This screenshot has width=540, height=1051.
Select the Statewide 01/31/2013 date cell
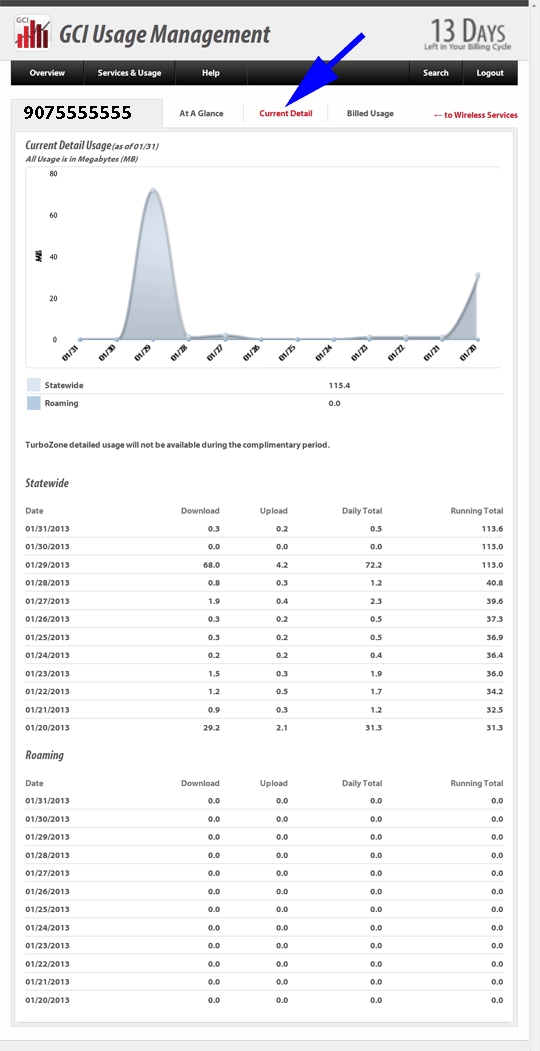click(x=48, y=529)
